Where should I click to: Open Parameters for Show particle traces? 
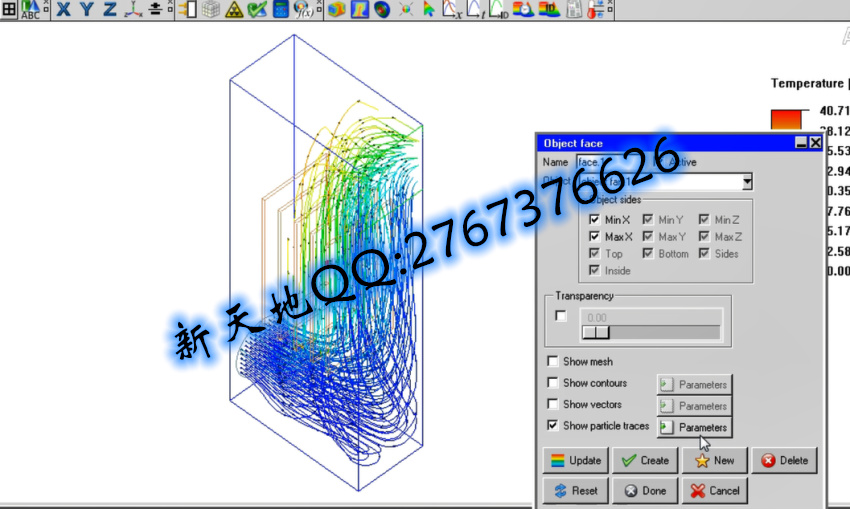pos(694,427)
